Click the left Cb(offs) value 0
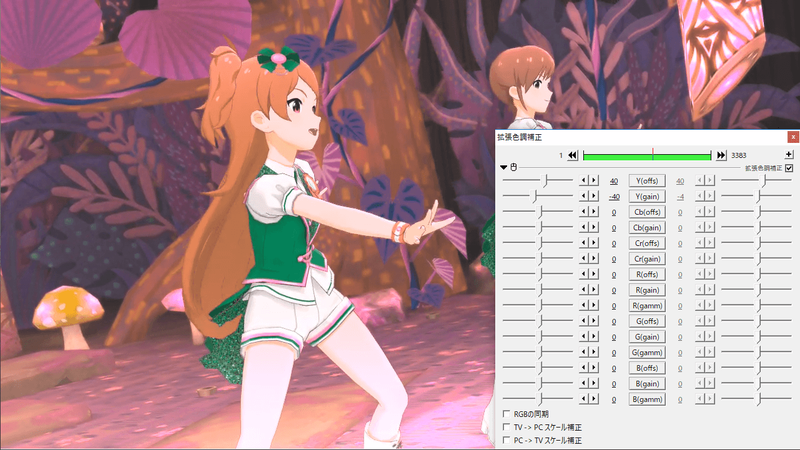 614,212
